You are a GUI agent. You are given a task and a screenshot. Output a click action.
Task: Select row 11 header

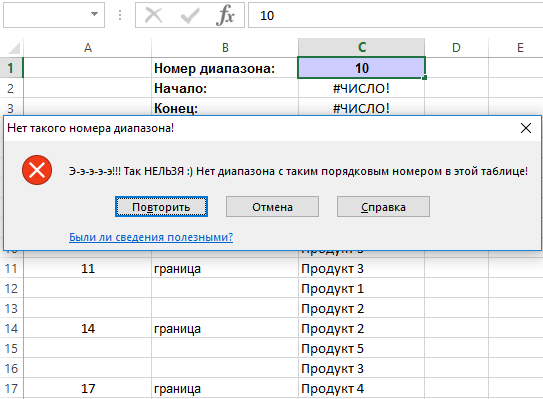pos(11,268)
